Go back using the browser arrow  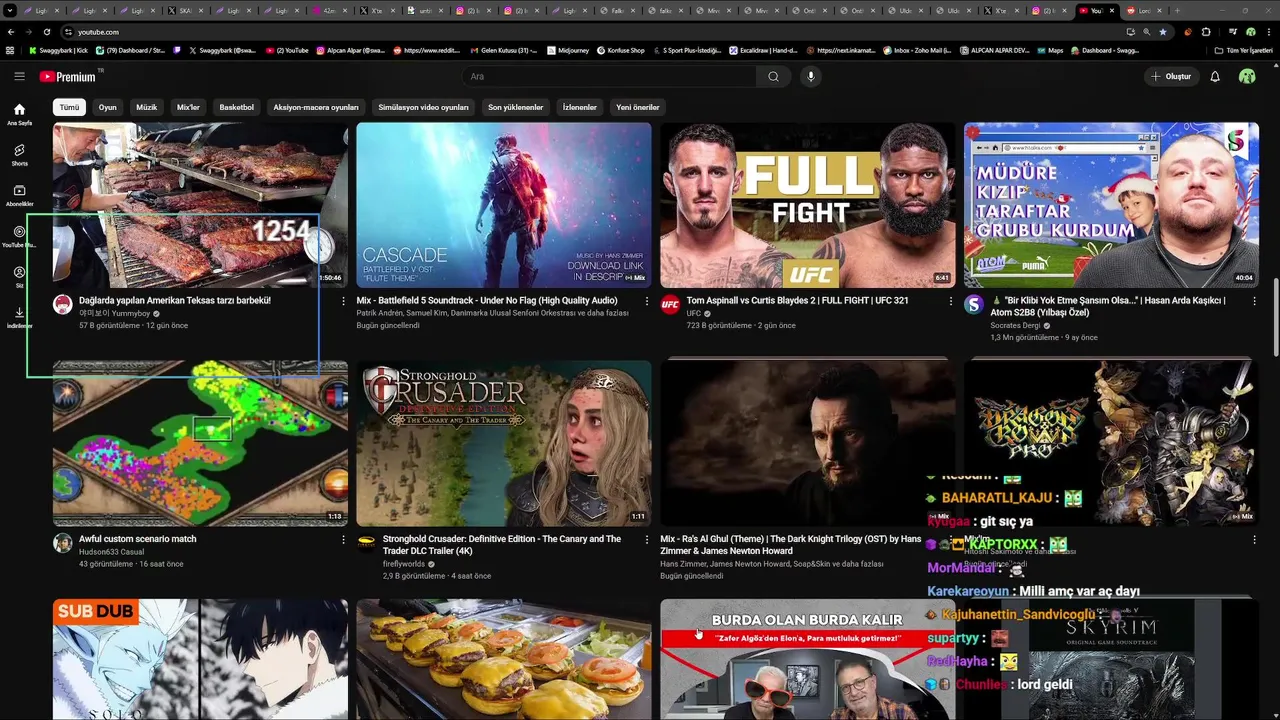tap(11, 32)
